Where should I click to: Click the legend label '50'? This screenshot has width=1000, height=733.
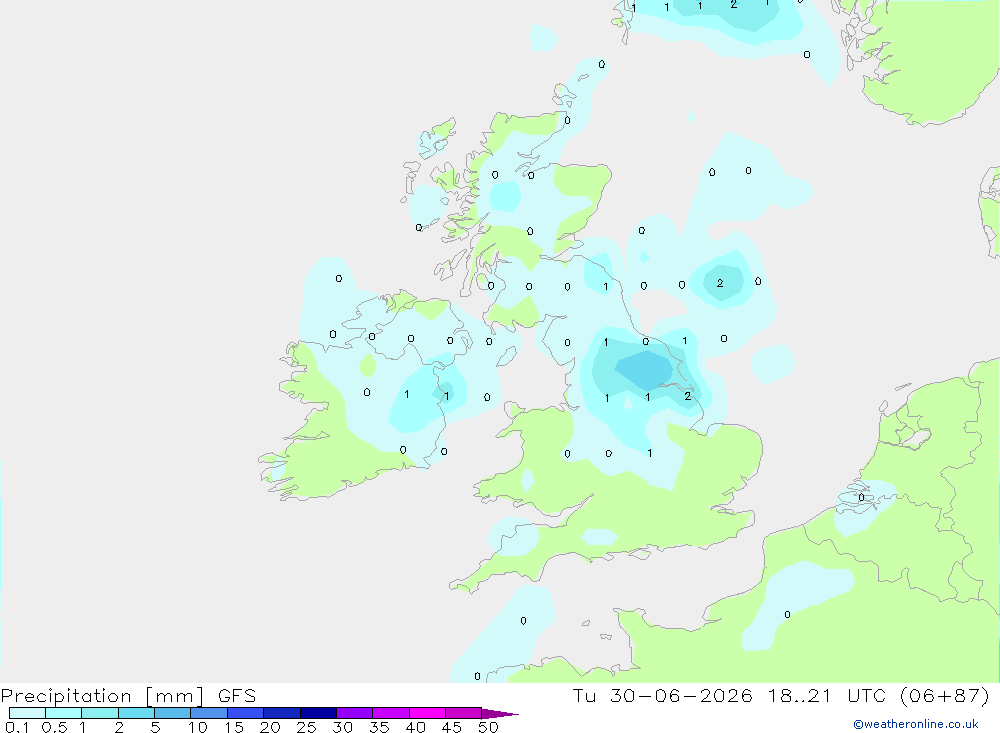pyautogui.click(x=488, y=727)
